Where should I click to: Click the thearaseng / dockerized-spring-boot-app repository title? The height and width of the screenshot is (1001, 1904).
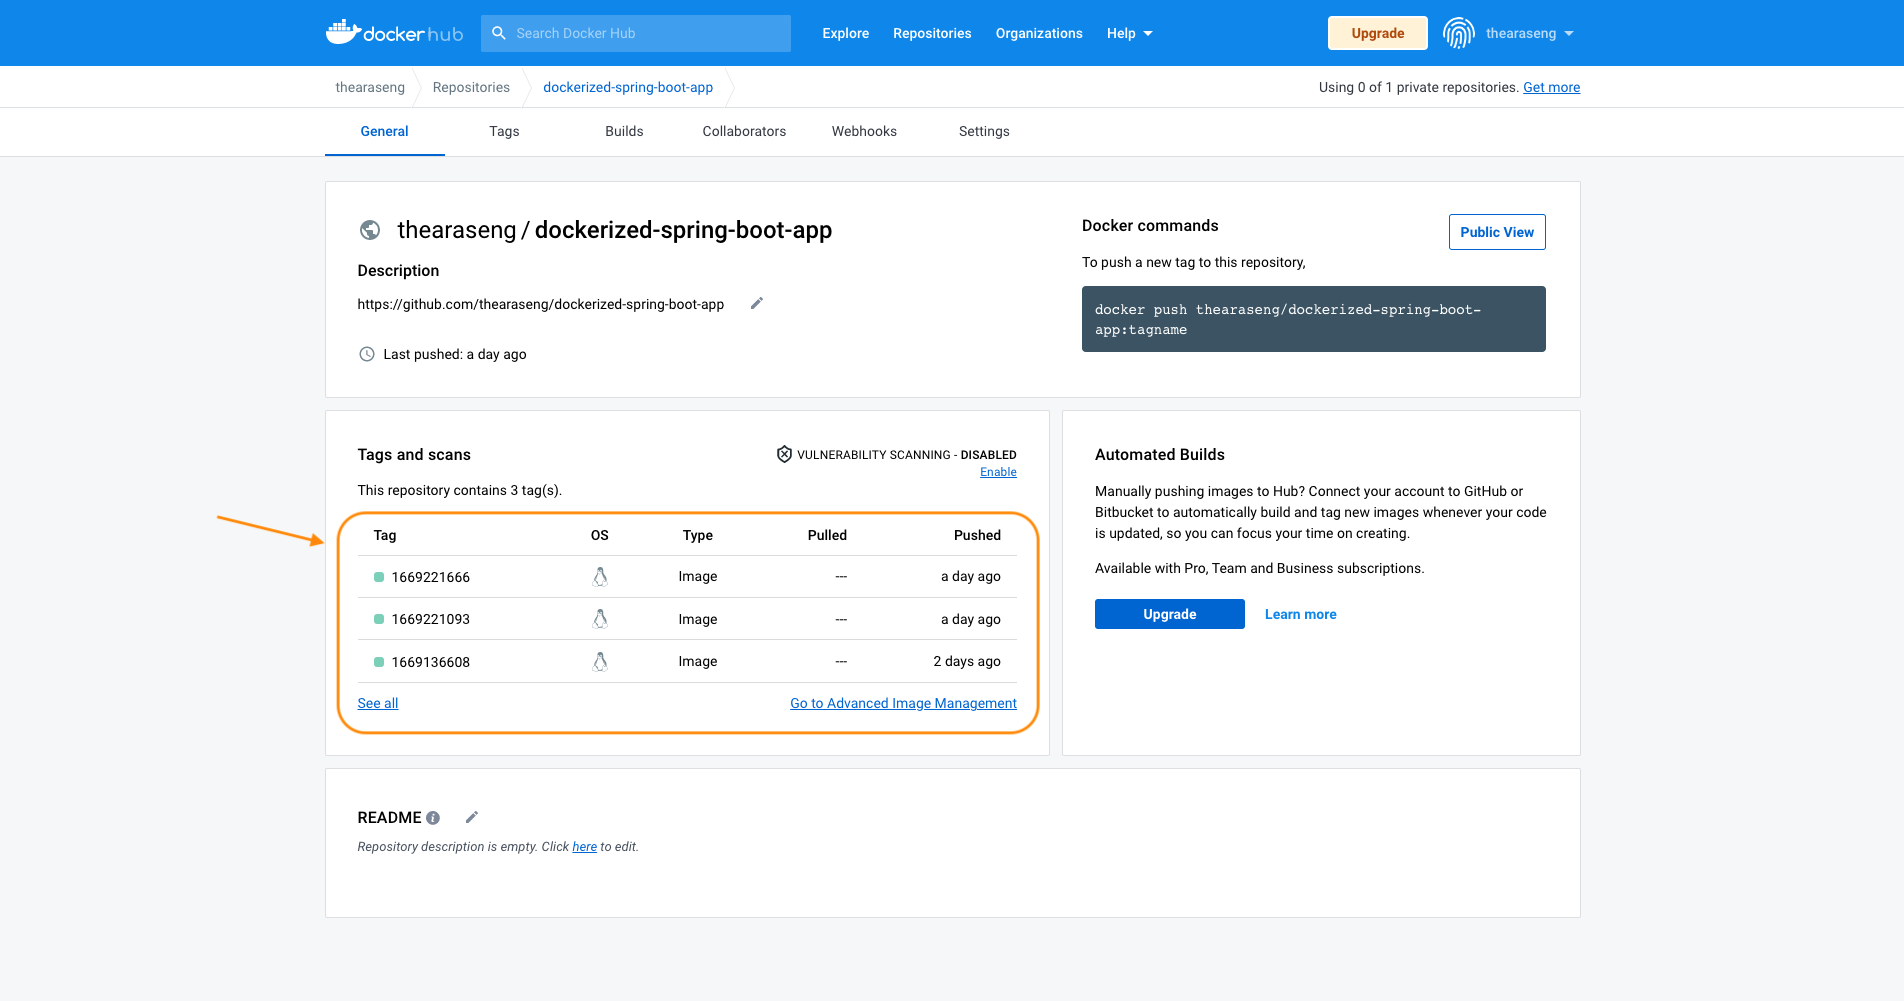(x=615, y=230)
